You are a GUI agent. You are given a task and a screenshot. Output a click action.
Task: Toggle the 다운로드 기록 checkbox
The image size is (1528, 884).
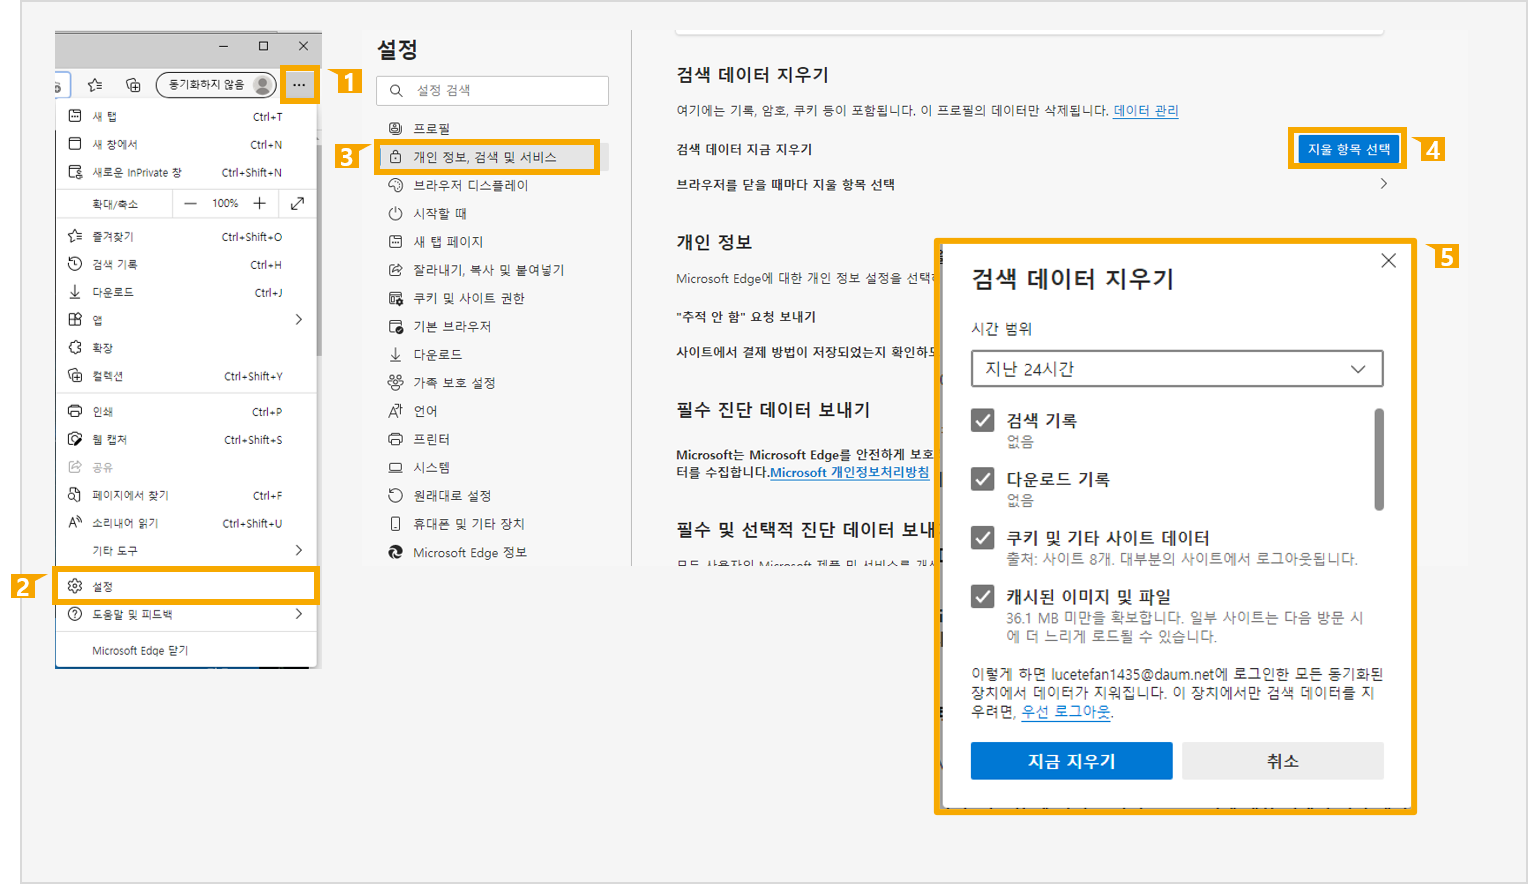tap(983, 479)
